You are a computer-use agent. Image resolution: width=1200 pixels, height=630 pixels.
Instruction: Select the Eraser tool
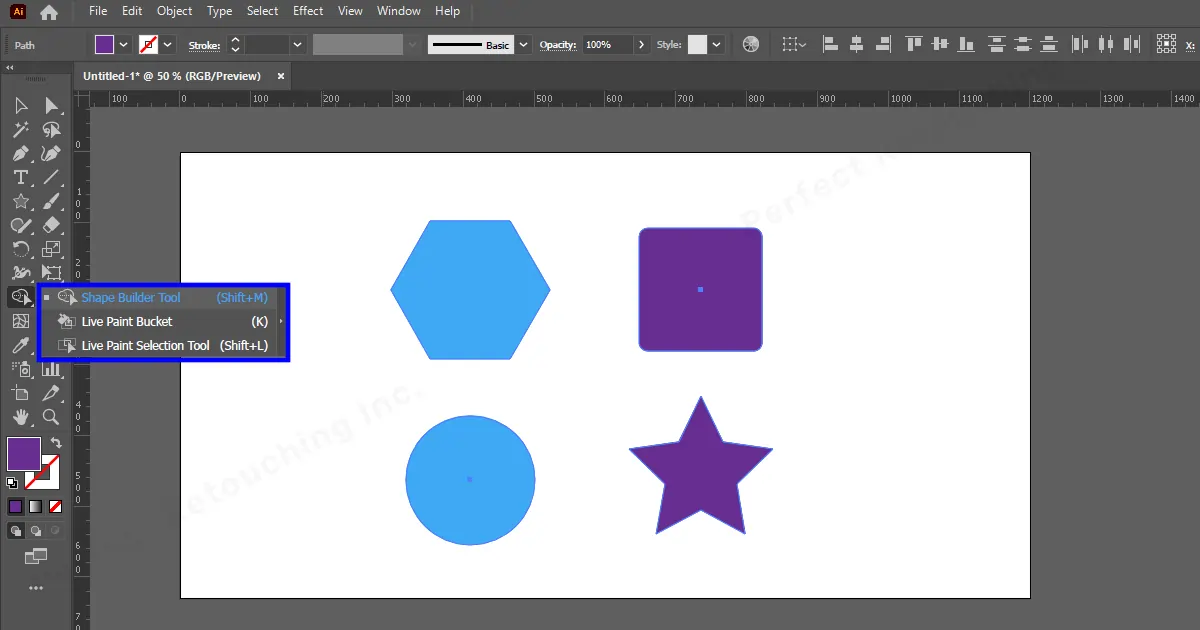pyautogui.click(x=51, y=225)
